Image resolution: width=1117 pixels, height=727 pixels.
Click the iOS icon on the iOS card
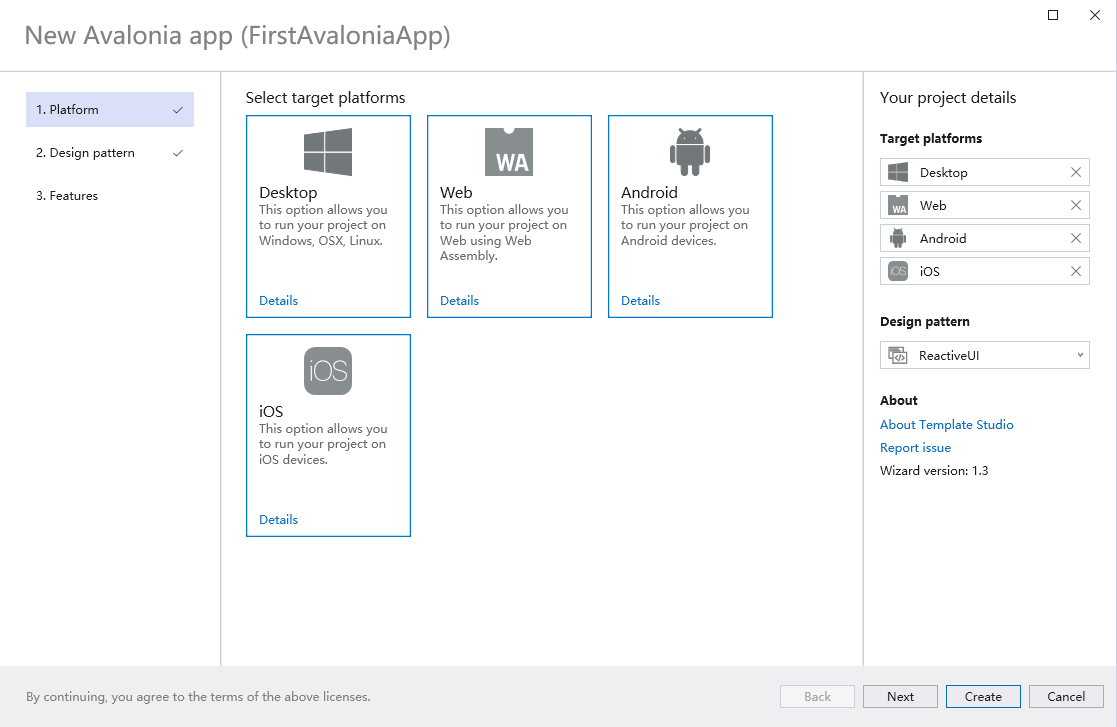click(x=328, y=371)
